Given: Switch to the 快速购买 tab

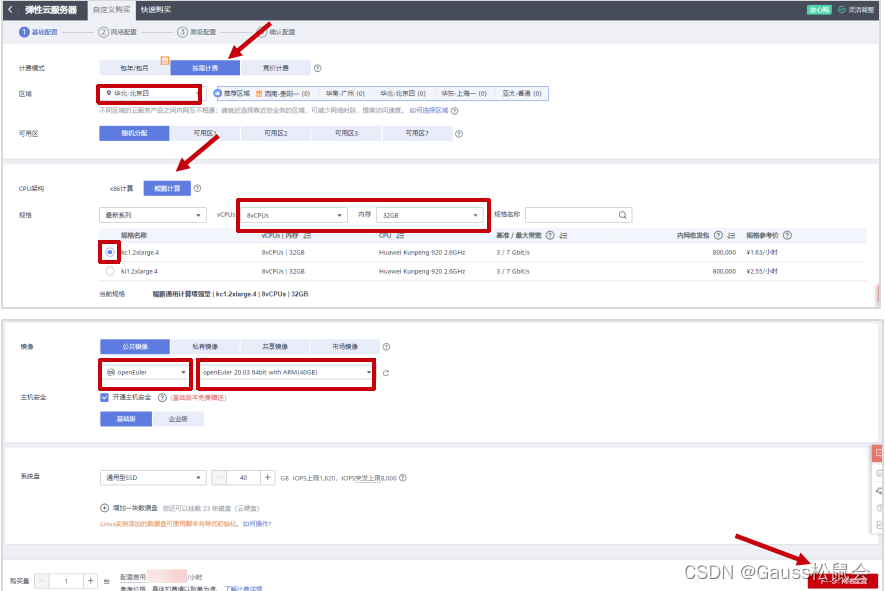Looking at the screenshot, I should (155, 10).
